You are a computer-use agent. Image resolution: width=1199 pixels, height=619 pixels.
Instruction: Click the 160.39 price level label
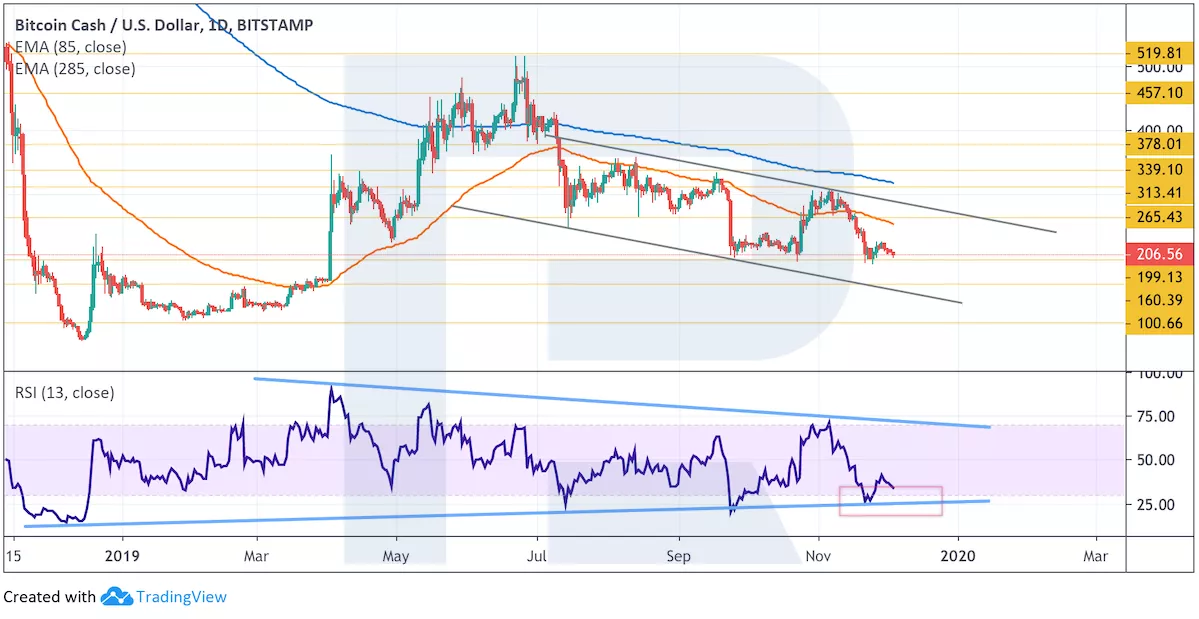(1160, 299)
